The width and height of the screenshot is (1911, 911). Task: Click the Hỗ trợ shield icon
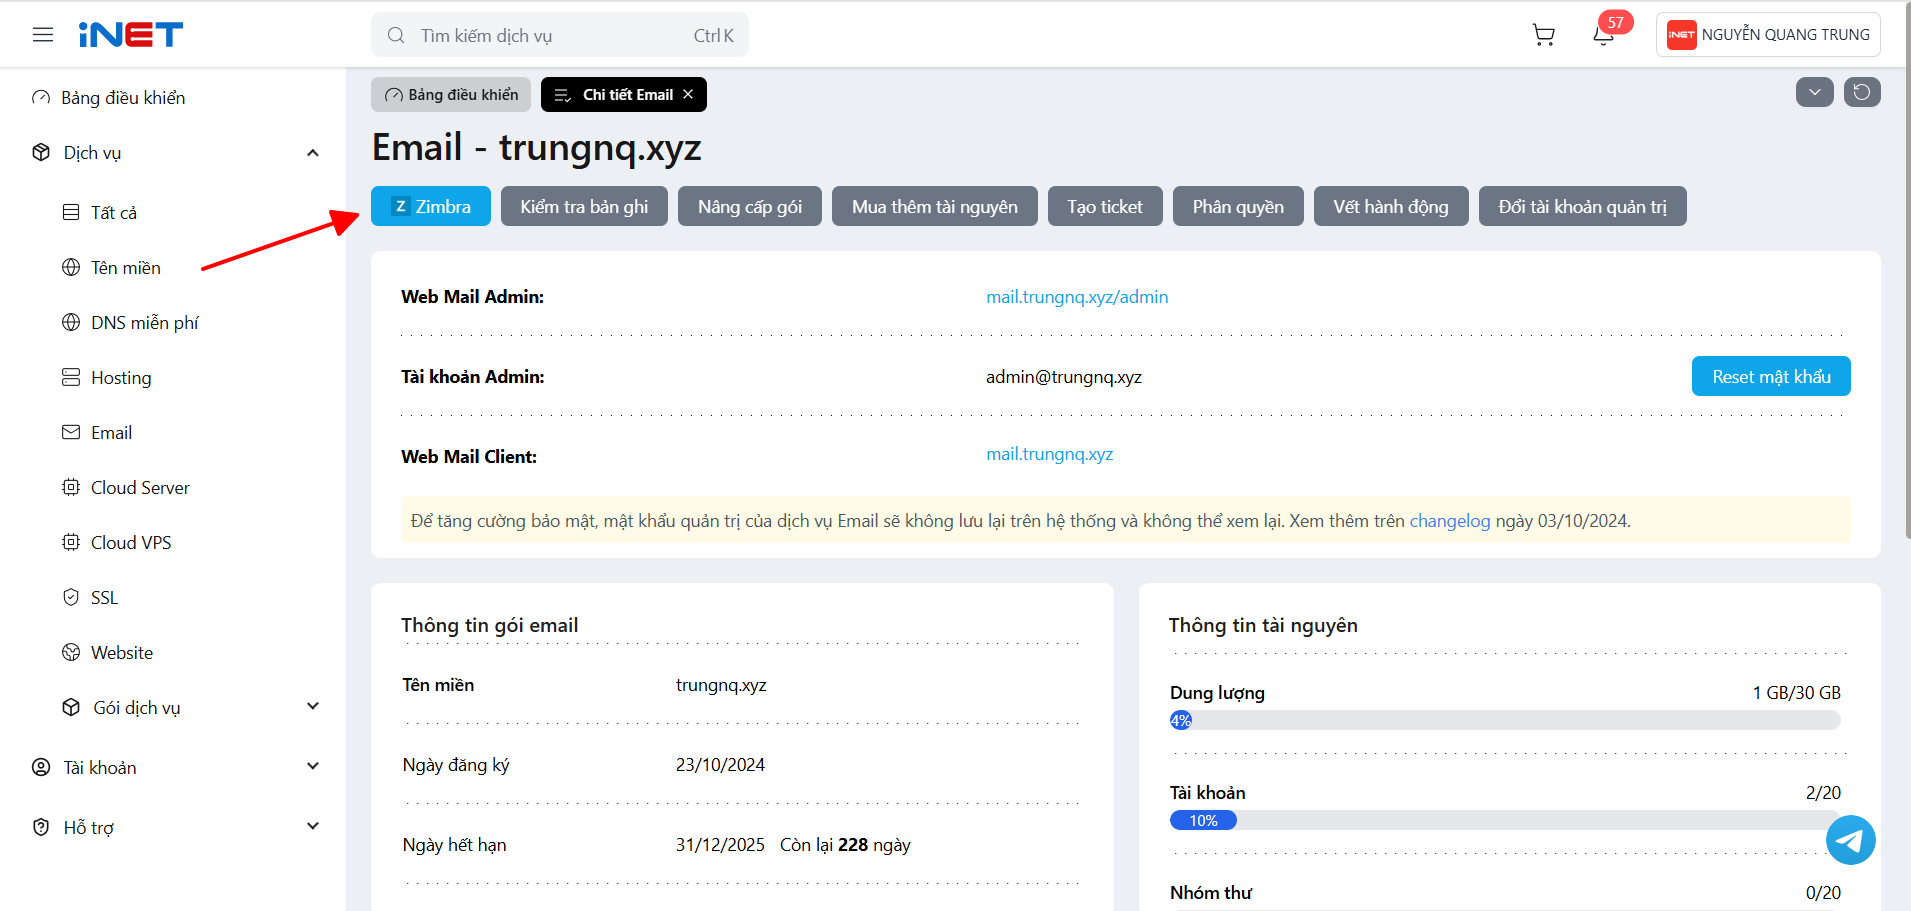click(41, 827)
